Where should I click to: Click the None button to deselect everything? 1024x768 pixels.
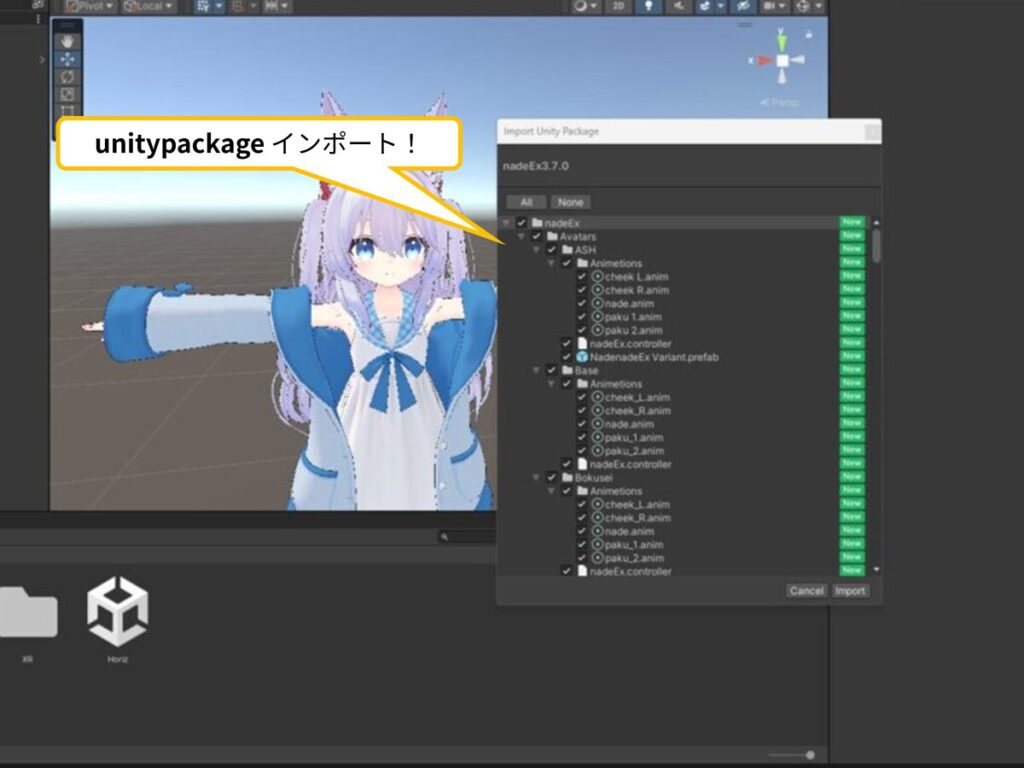pos(570,202)
